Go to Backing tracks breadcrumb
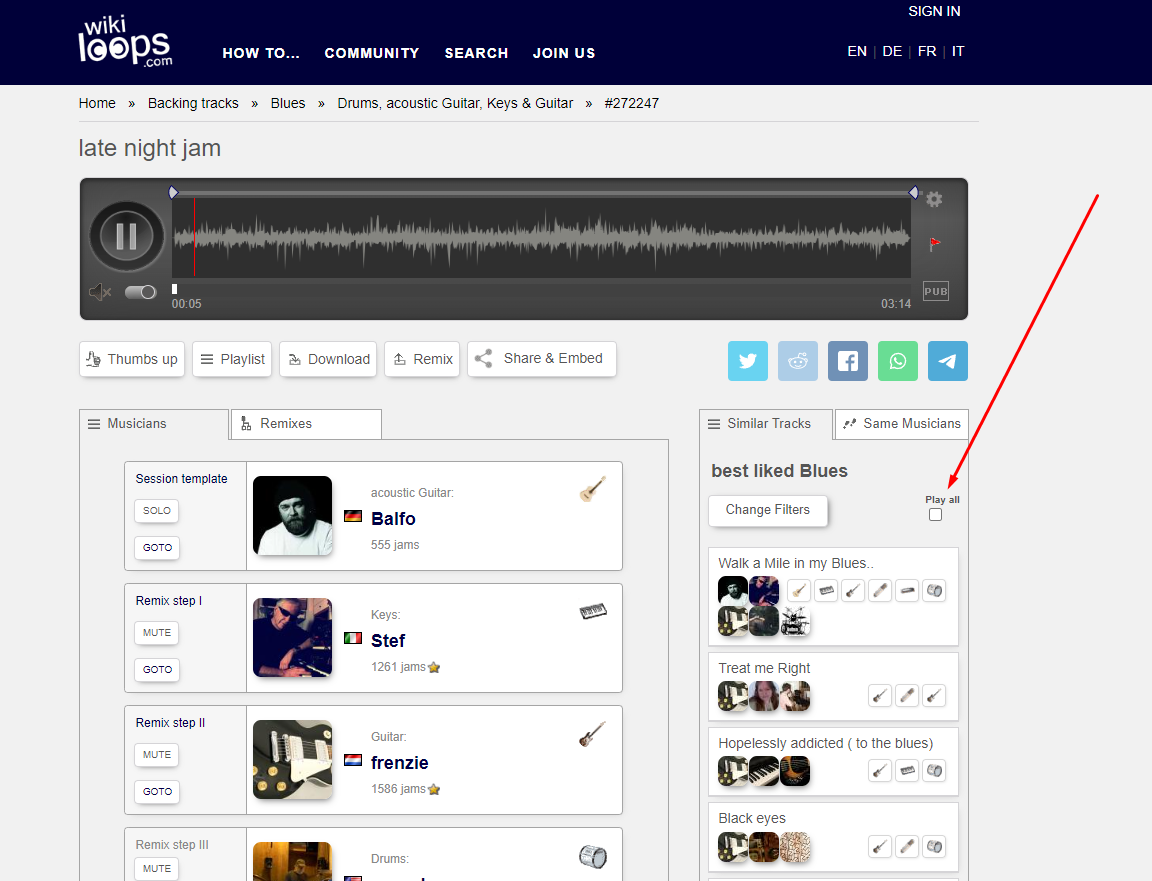The image size is (1152, 881). point(193,104)
